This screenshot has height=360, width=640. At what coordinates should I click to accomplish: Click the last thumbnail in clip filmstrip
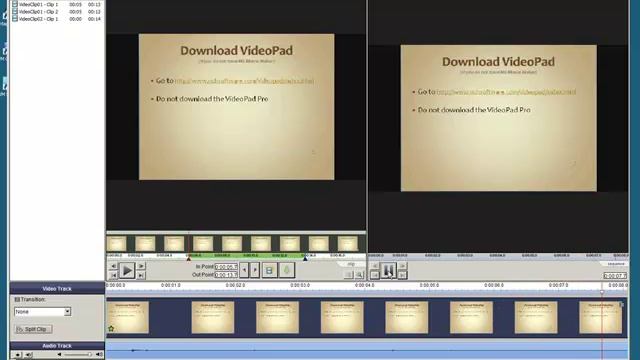tap(348, 244)
